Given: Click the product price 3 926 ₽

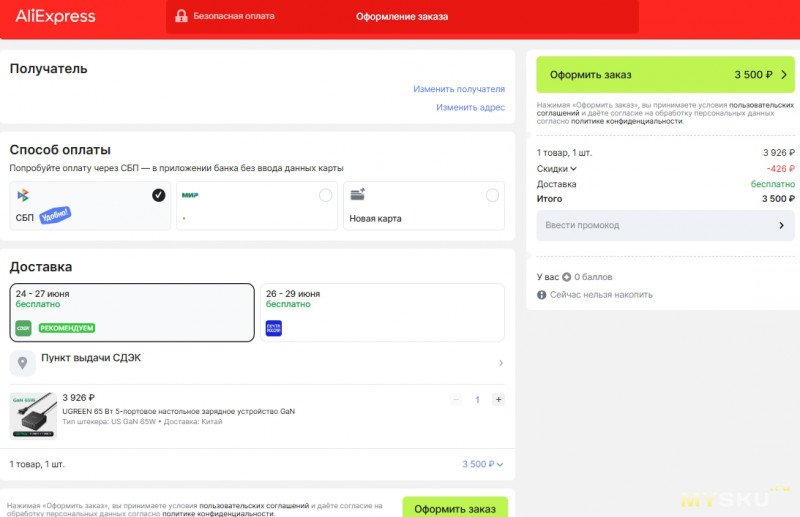Looking at the screenshot, I should (x=79, y=398).
